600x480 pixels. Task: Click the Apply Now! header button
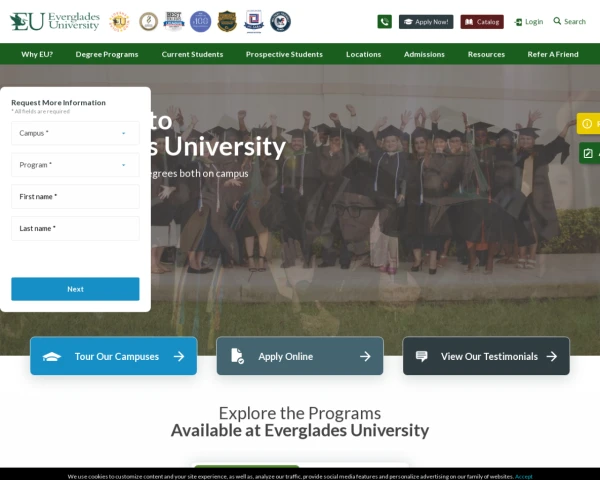tap(426, 22)
